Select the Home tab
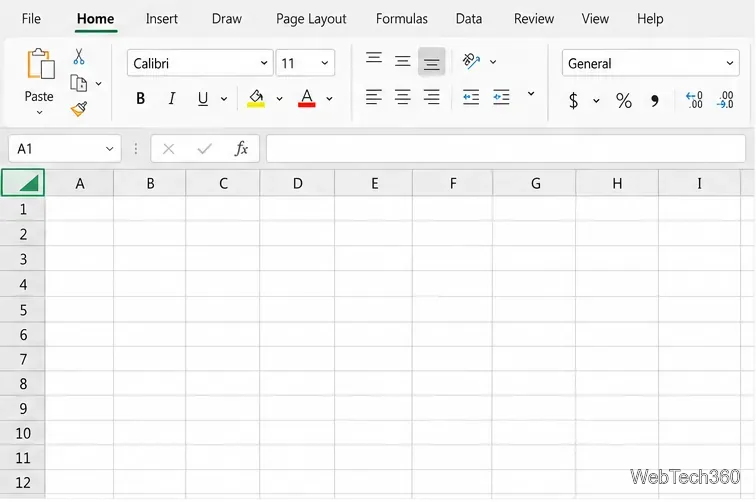The width and height of the screenshot is (756, 502). (x=95, y=19)
